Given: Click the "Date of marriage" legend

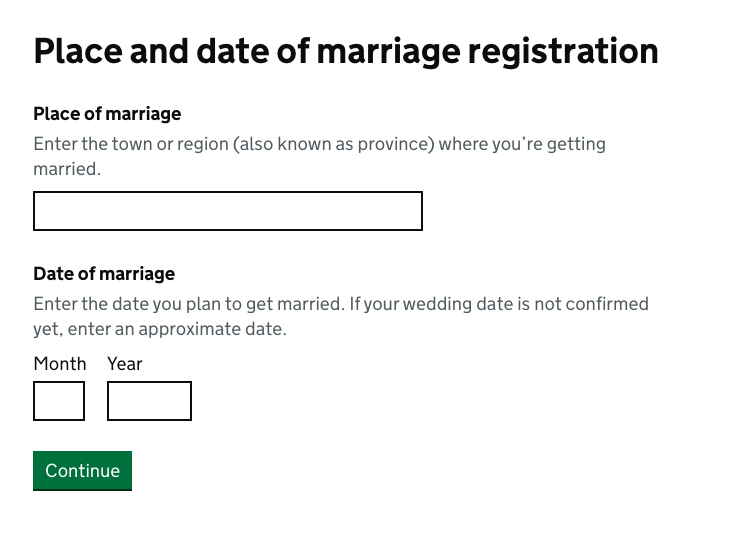Looking at the screenshot, I should click(104, 273).
